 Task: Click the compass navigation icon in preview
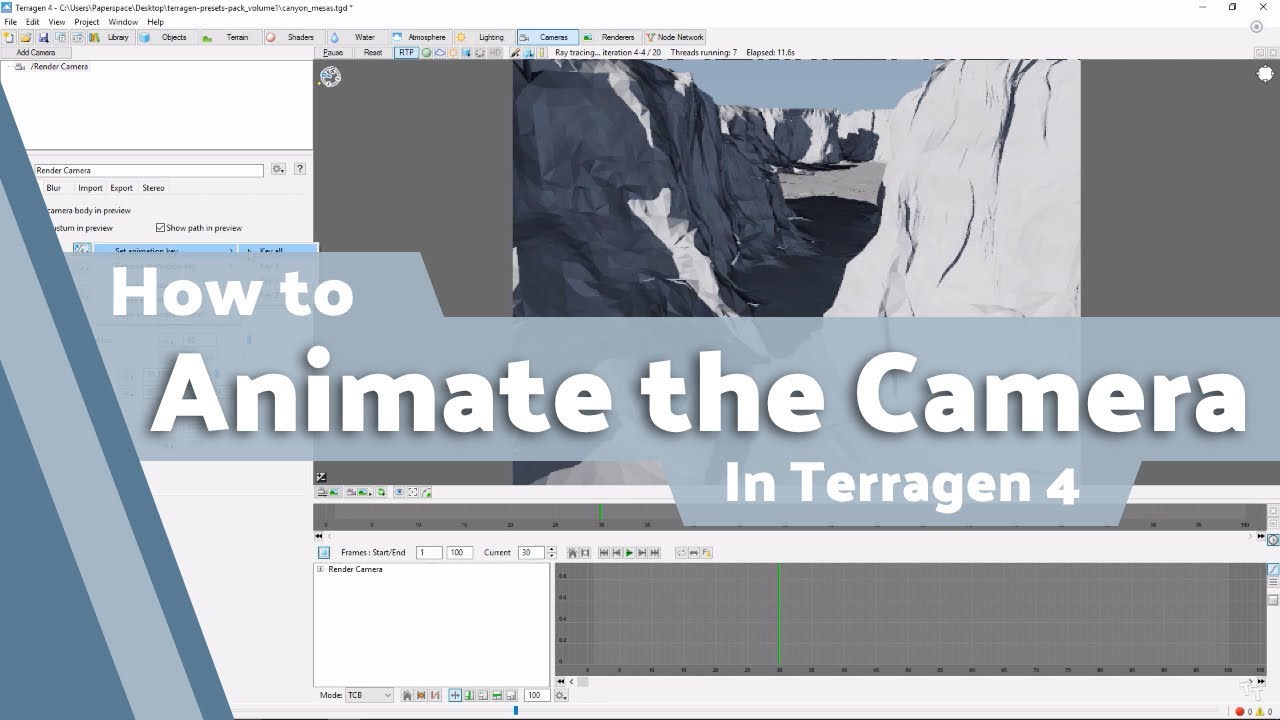tap(331, 77)
